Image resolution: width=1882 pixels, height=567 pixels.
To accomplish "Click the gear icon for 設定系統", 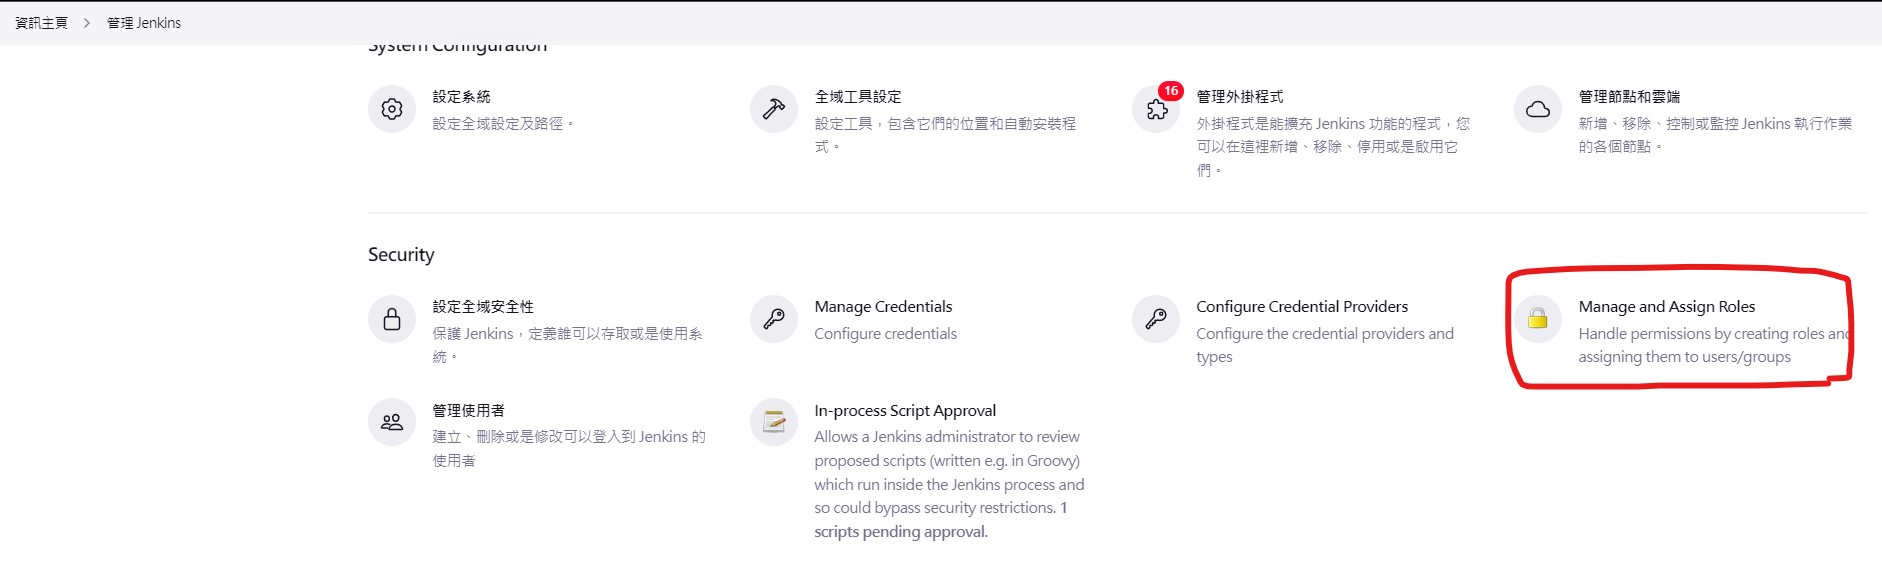I will click(x=392, y=109).
